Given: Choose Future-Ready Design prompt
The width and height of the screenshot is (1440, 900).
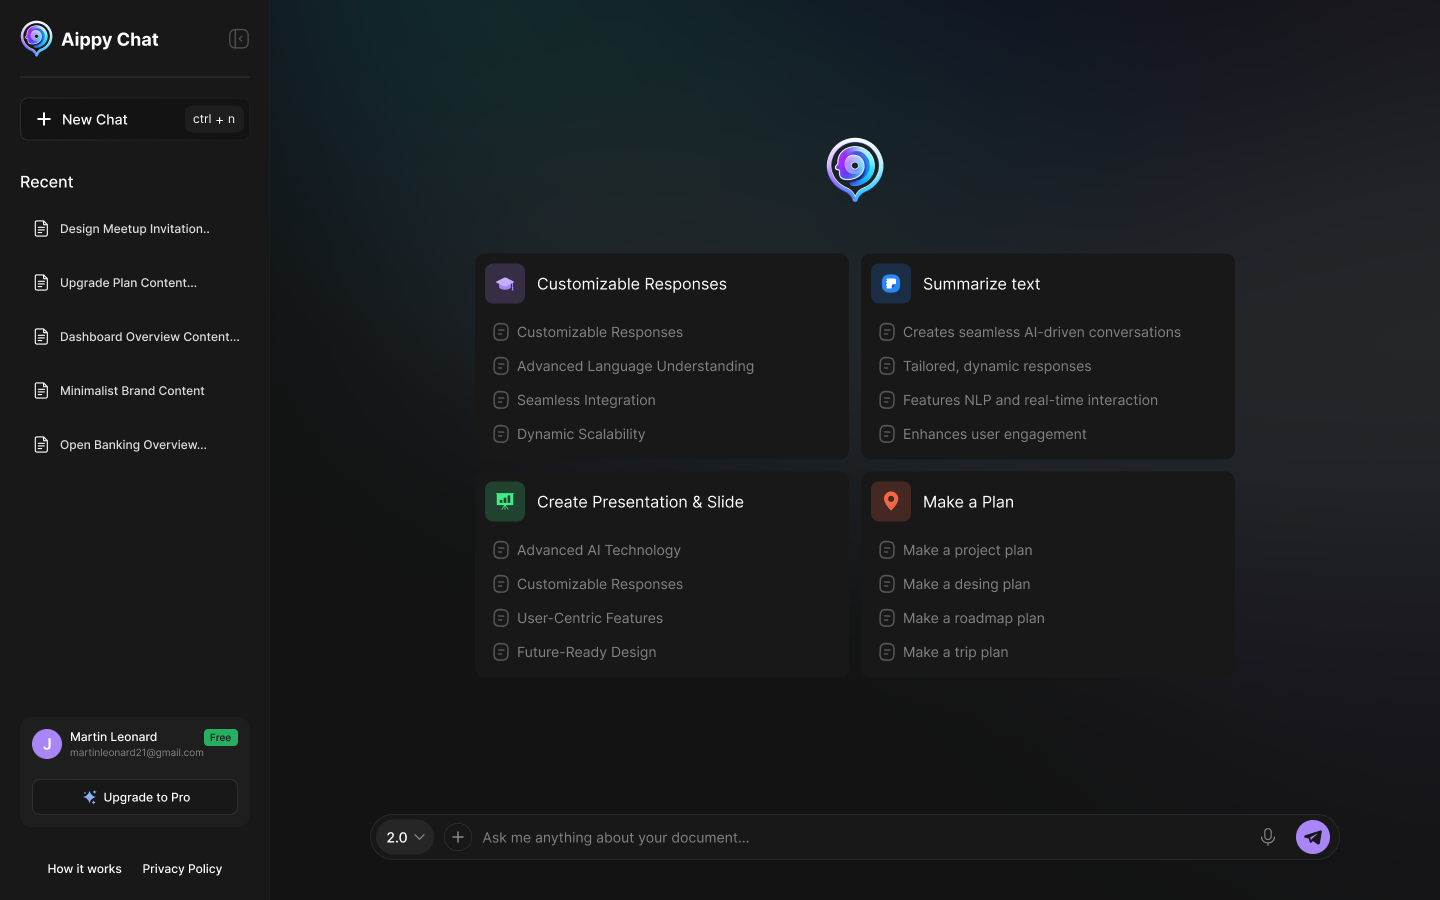Looking at the screenshot, I should (586, 652).
